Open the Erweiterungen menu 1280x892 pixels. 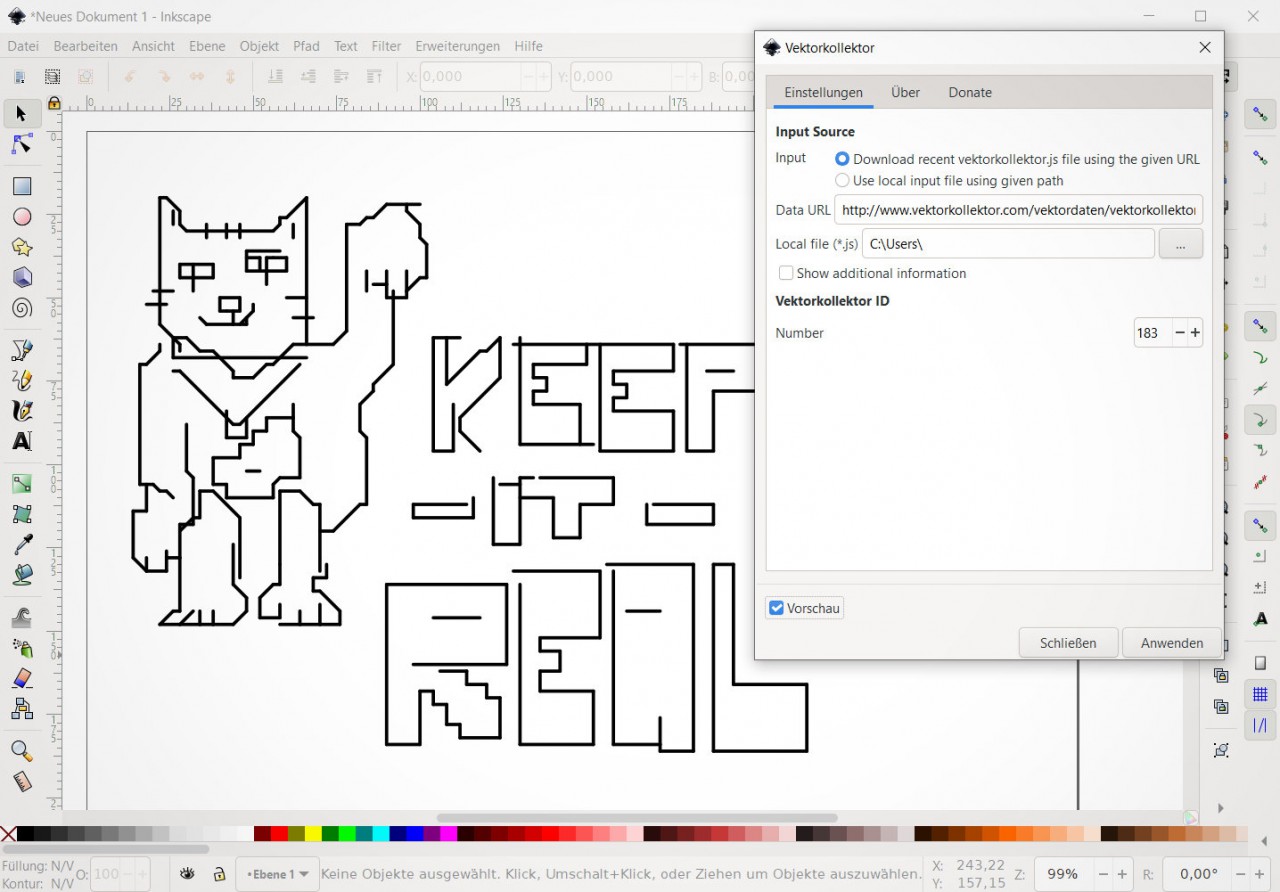pyautogui.click(x=457, y=46)
